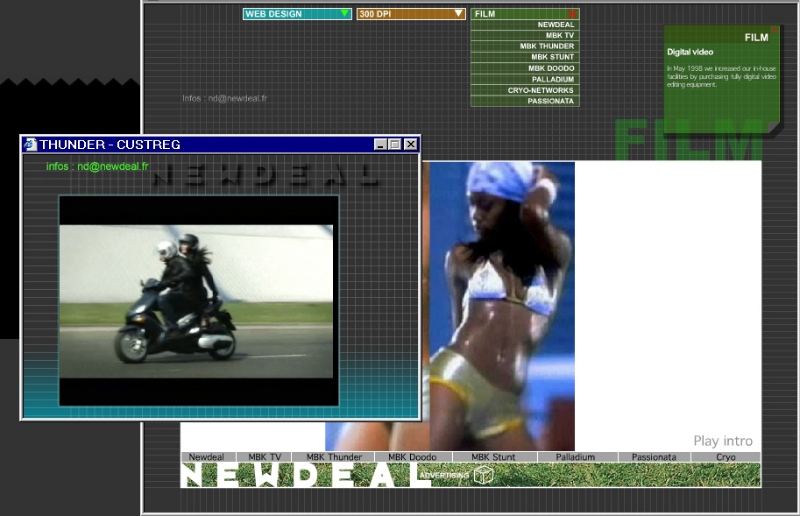
Task: Open the Newdeal tab below the video
Action: (x=208, y=457)
